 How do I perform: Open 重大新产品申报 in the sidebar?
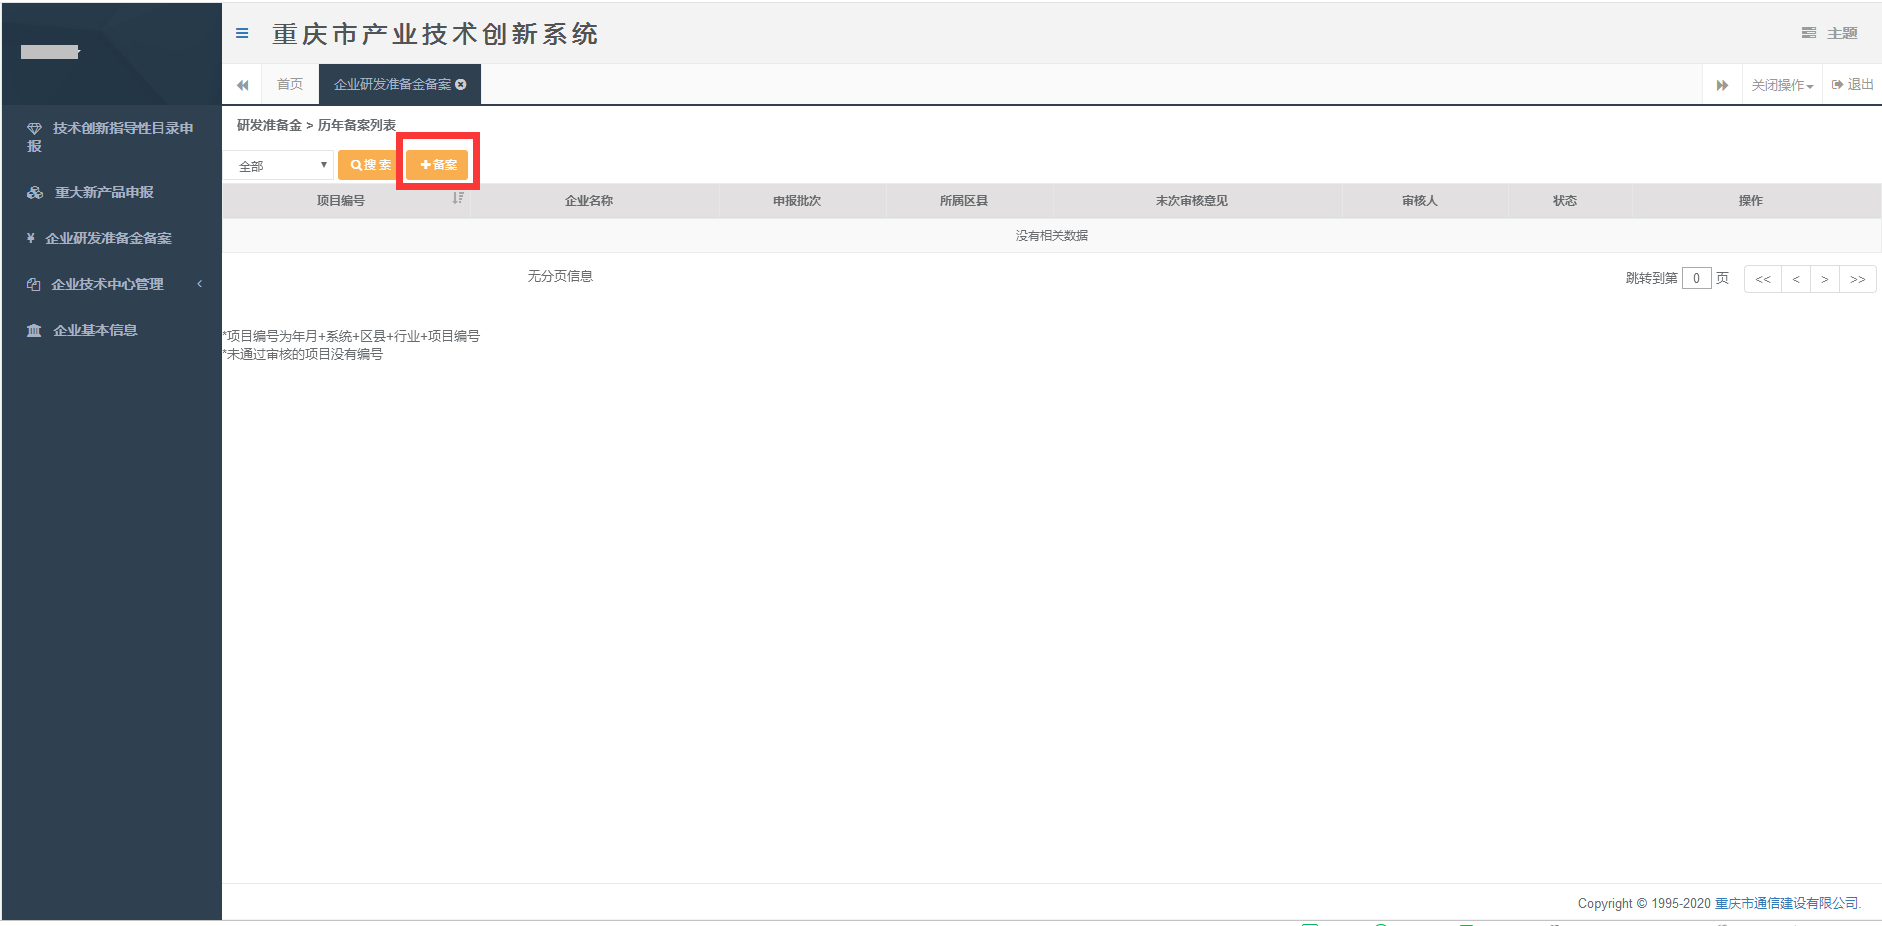coord(104,192)
